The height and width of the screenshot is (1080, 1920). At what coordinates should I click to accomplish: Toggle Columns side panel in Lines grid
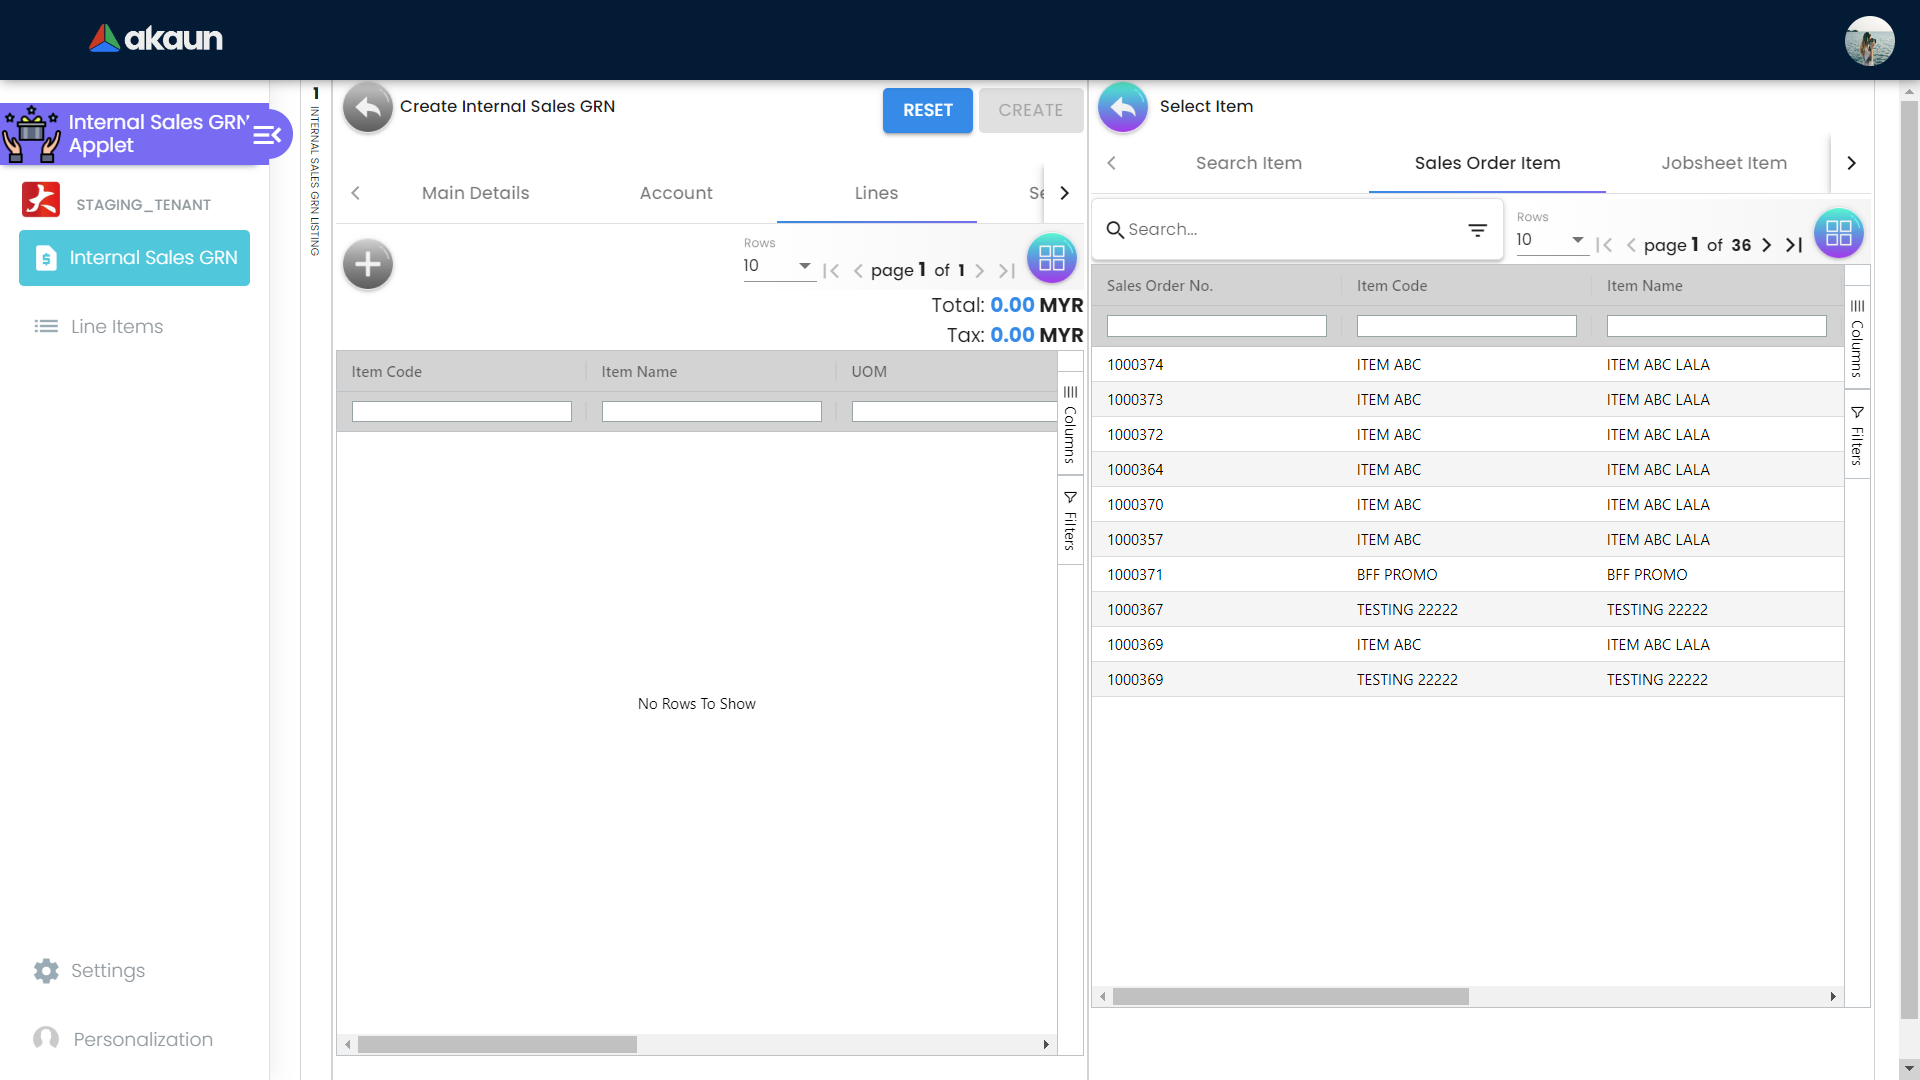tap(1070, 424)
